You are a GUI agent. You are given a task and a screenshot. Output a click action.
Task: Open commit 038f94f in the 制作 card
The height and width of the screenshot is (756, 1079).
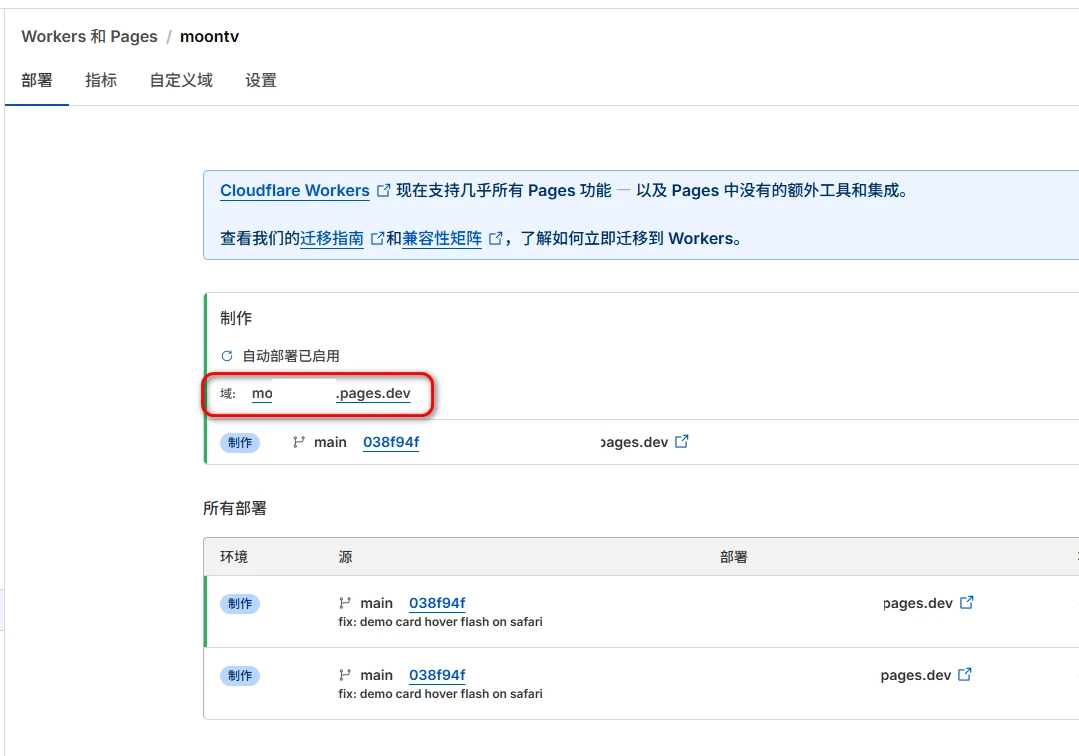(x=390, y=442)
